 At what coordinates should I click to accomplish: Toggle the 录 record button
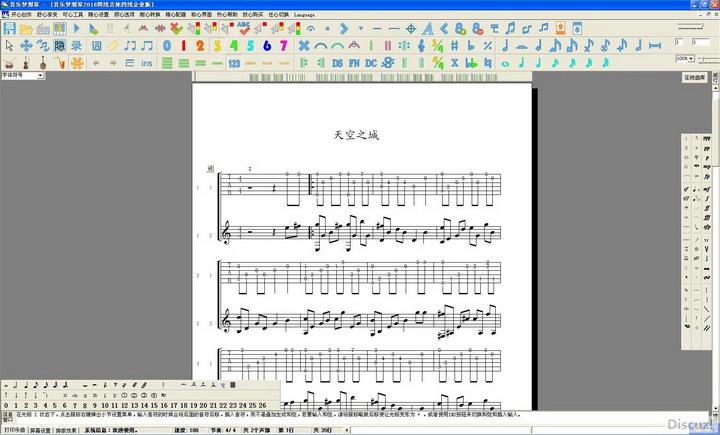77,45
